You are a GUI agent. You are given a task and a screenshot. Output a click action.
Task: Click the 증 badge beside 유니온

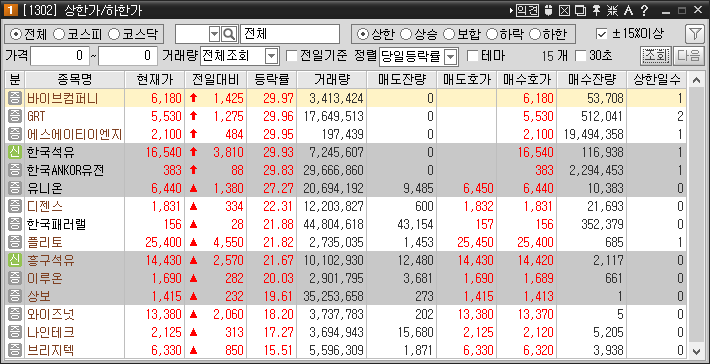[x=15, y=188]
